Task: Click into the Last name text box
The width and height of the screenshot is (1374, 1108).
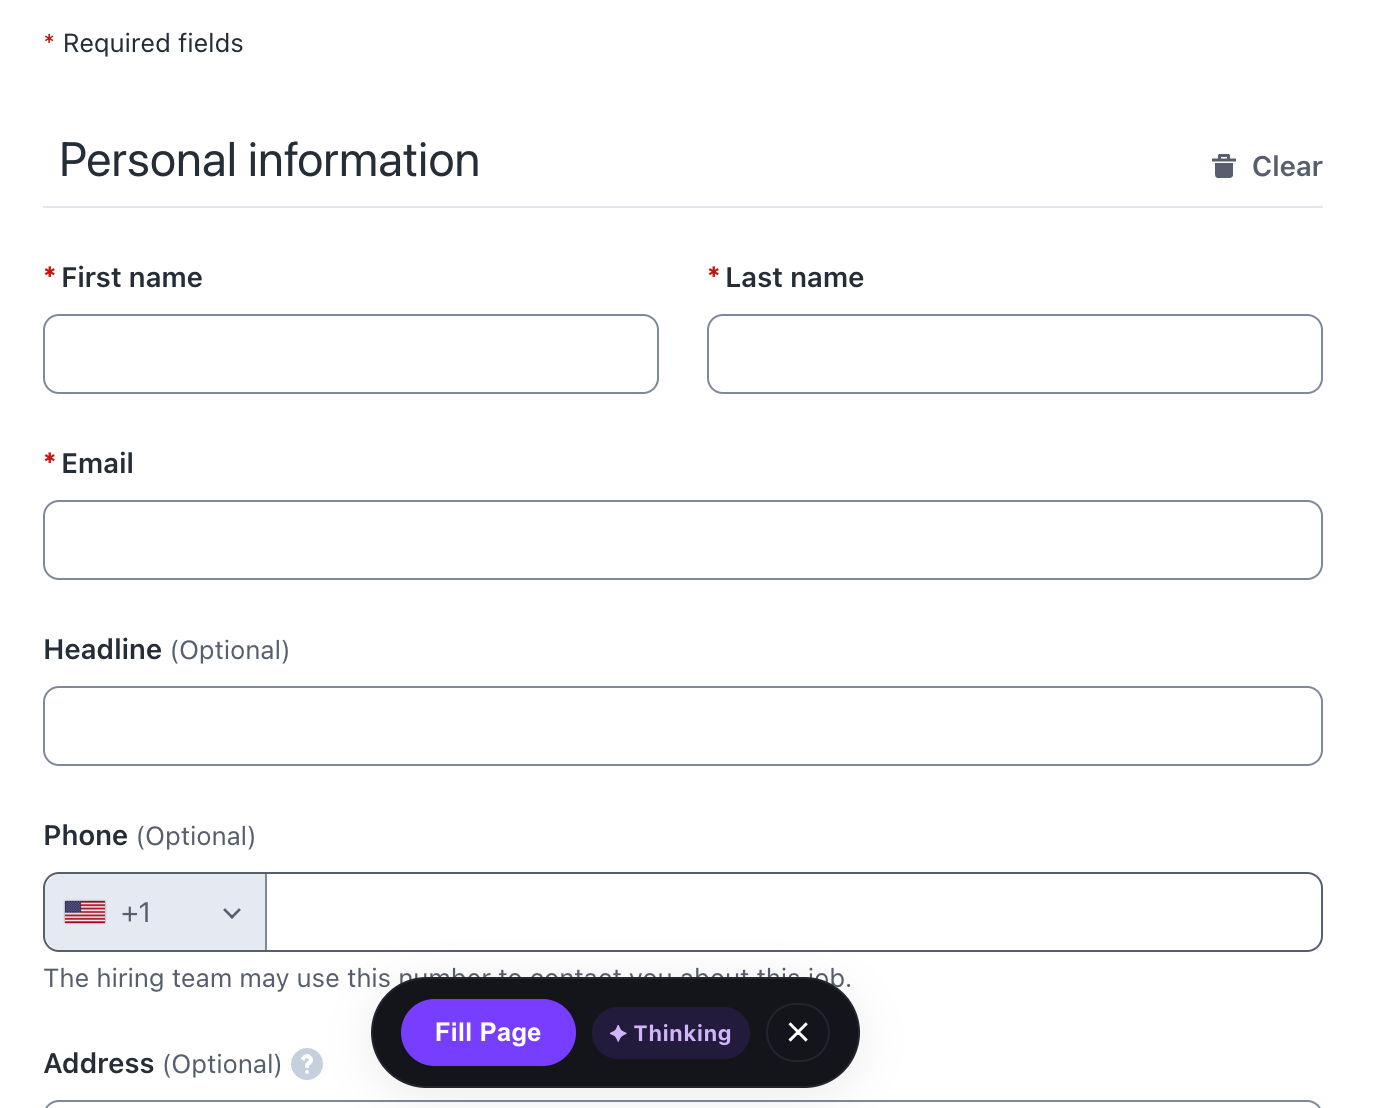Action: pos(1014,354)
